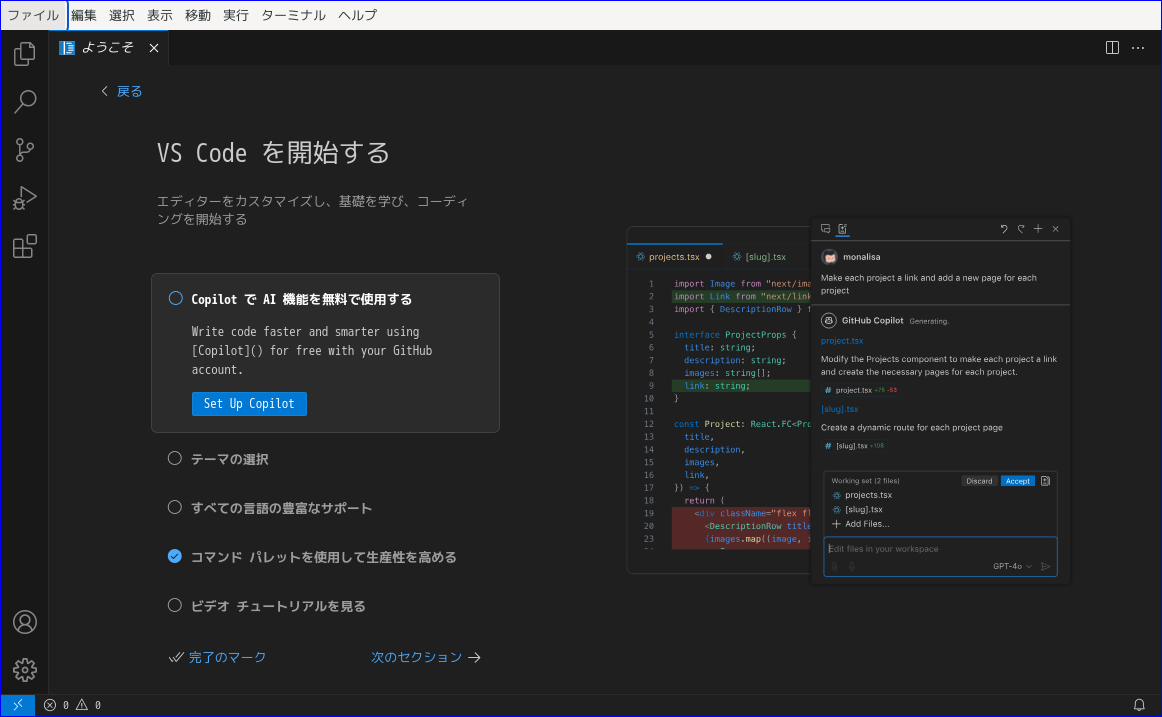Image resolution: width=1162 pixels, height=717 pixels.
Task: Click the 完了のマーク link
Action: 217,657
